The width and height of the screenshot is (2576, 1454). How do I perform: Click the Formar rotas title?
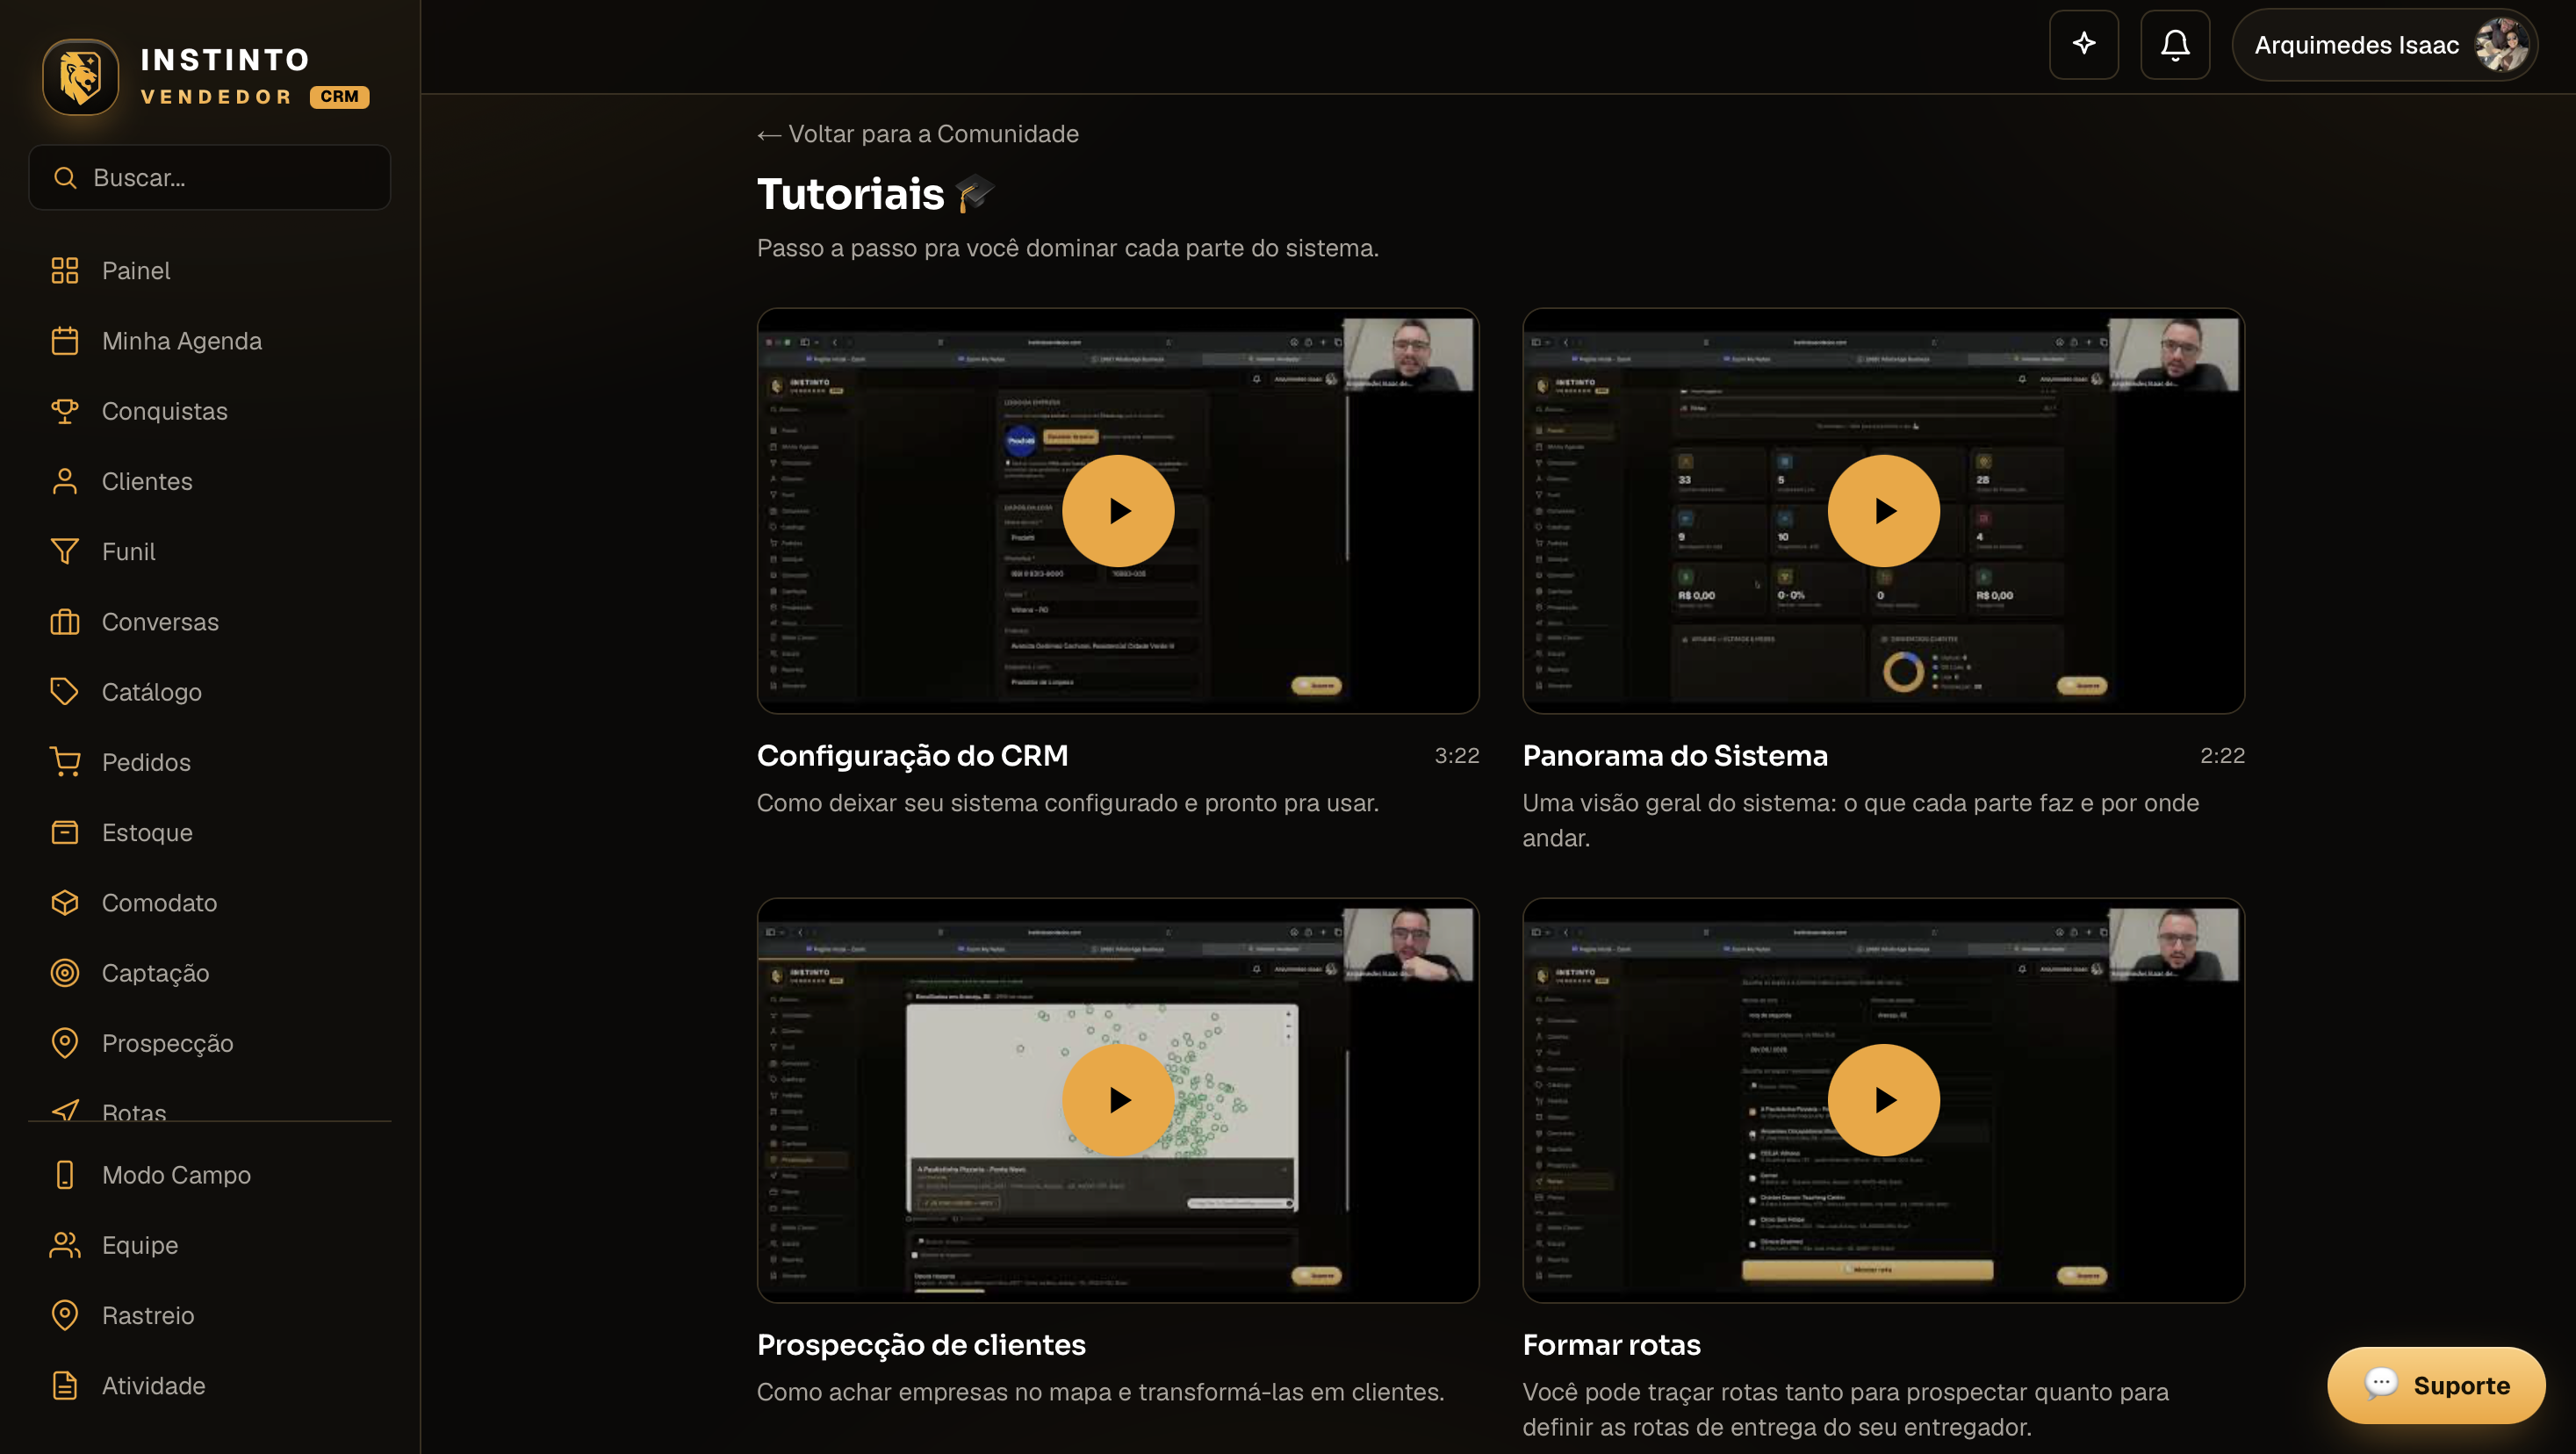pyautogui.click(x=1611, y=1345)
